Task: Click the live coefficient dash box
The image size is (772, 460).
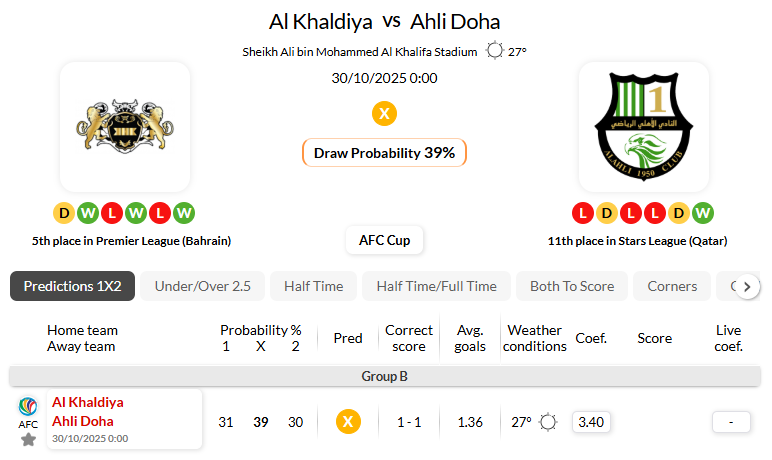Action: (x=731, y=422)
